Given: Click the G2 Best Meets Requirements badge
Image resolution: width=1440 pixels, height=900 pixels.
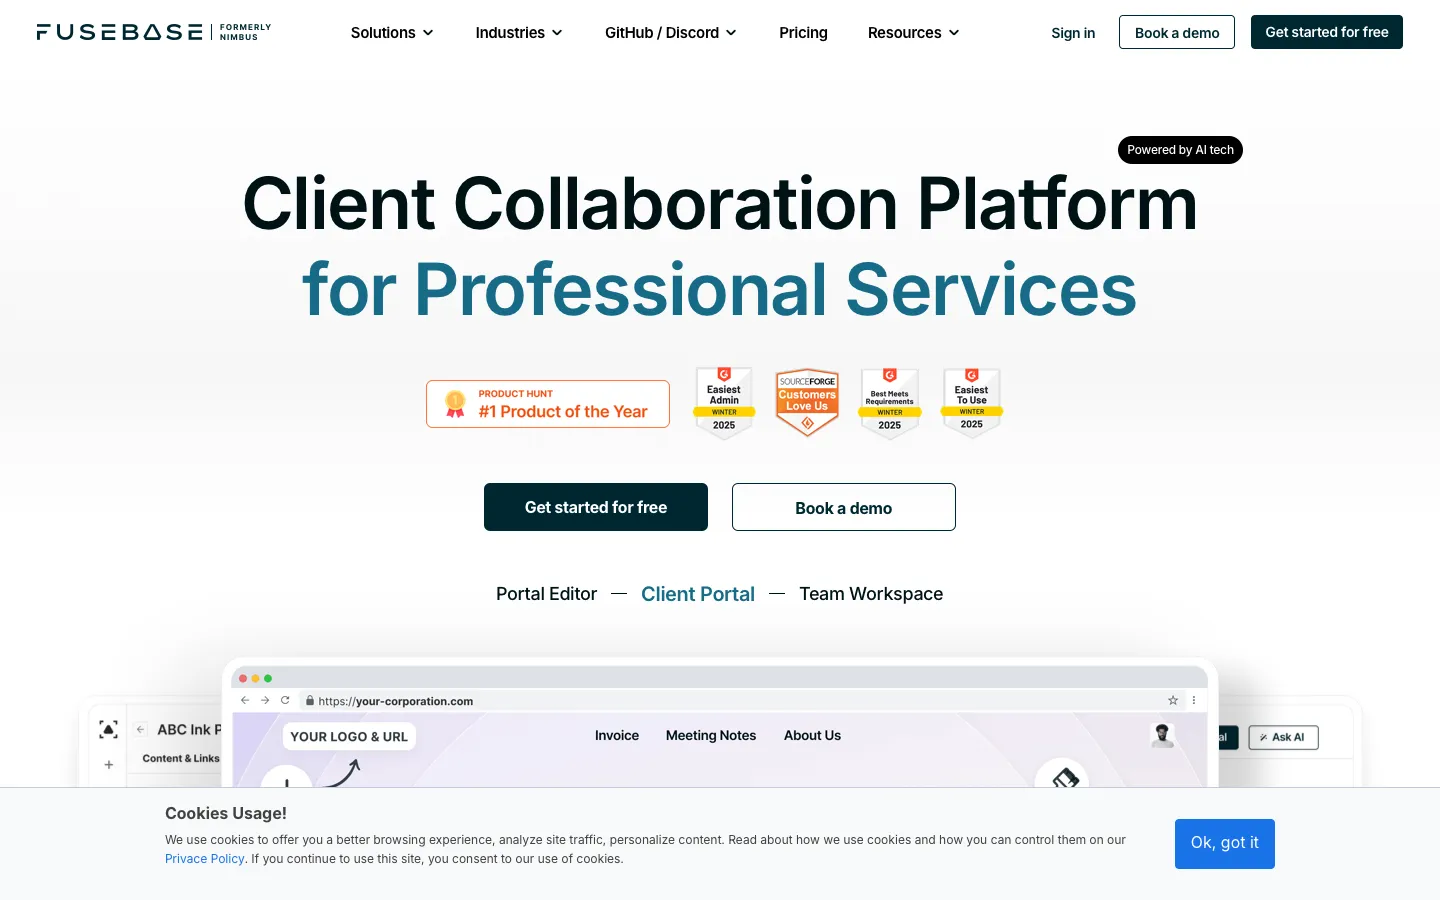Looking at the screenshot, I should click(x=889, y=403).
